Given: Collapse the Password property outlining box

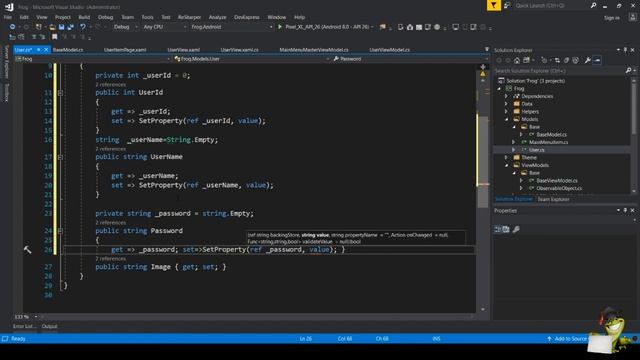Looking at the screenshot, I should point(60,231).
